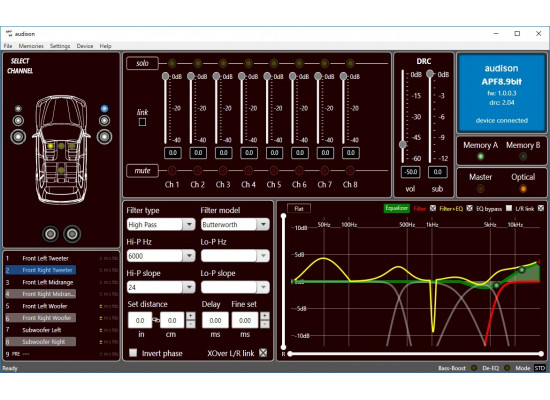Image resolution: width=550 pixels, height=400 pixels.
Task: Click the DRC sub slider knob
Action: coord(430,74)
